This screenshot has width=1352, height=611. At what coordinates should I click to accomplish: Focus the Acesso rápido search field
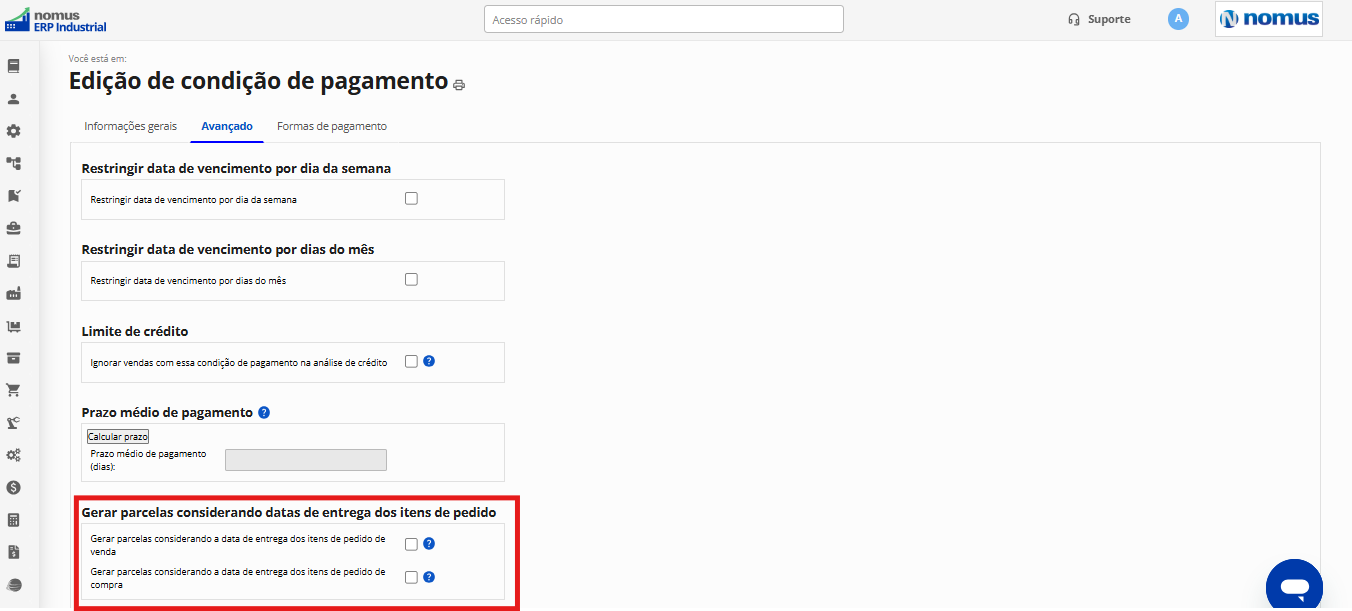tap(664, 19)
